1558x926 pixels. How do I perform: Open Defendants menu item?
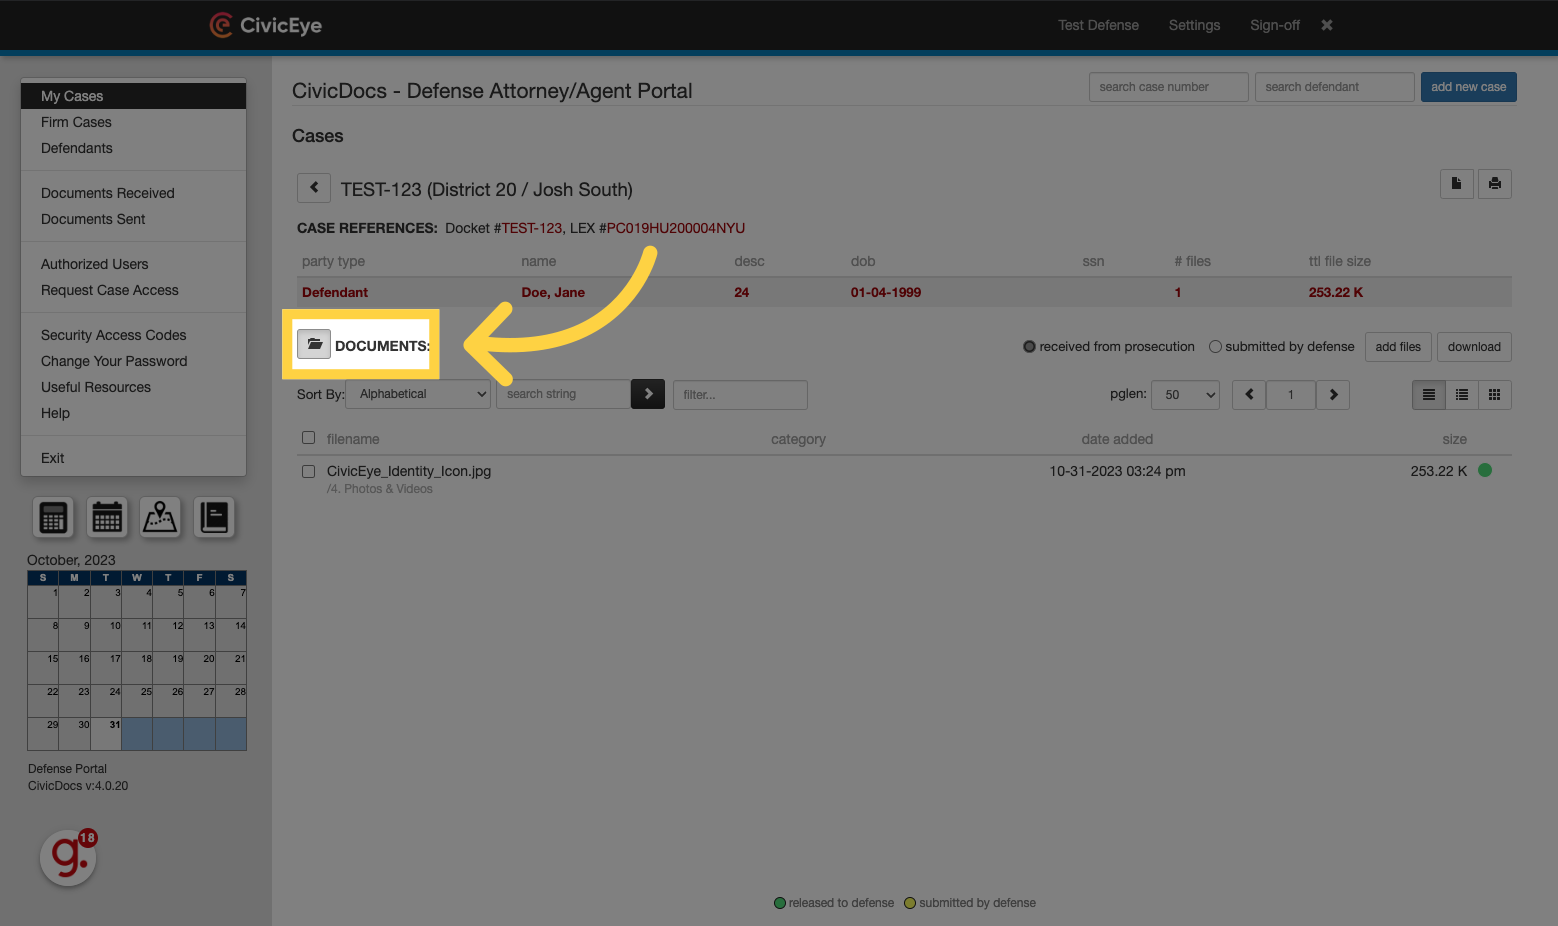(133, 148)
